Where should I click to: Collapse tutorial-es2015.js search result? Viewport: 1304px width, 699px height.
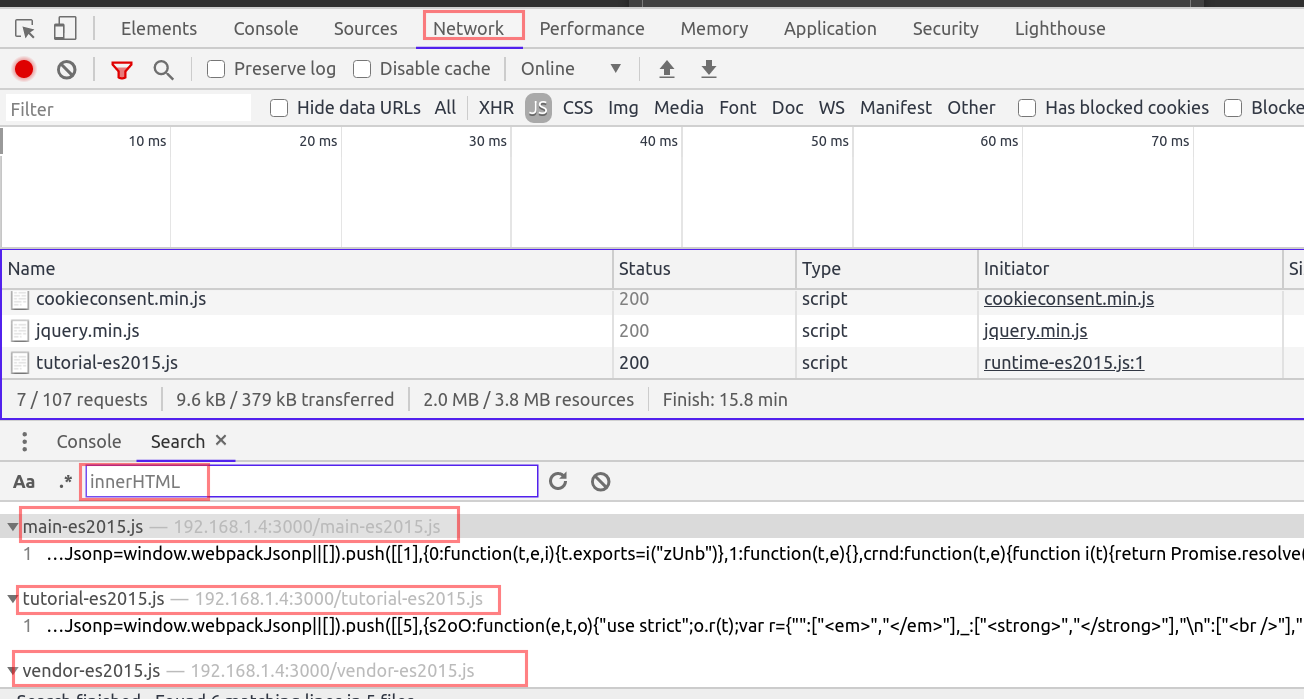14,599
